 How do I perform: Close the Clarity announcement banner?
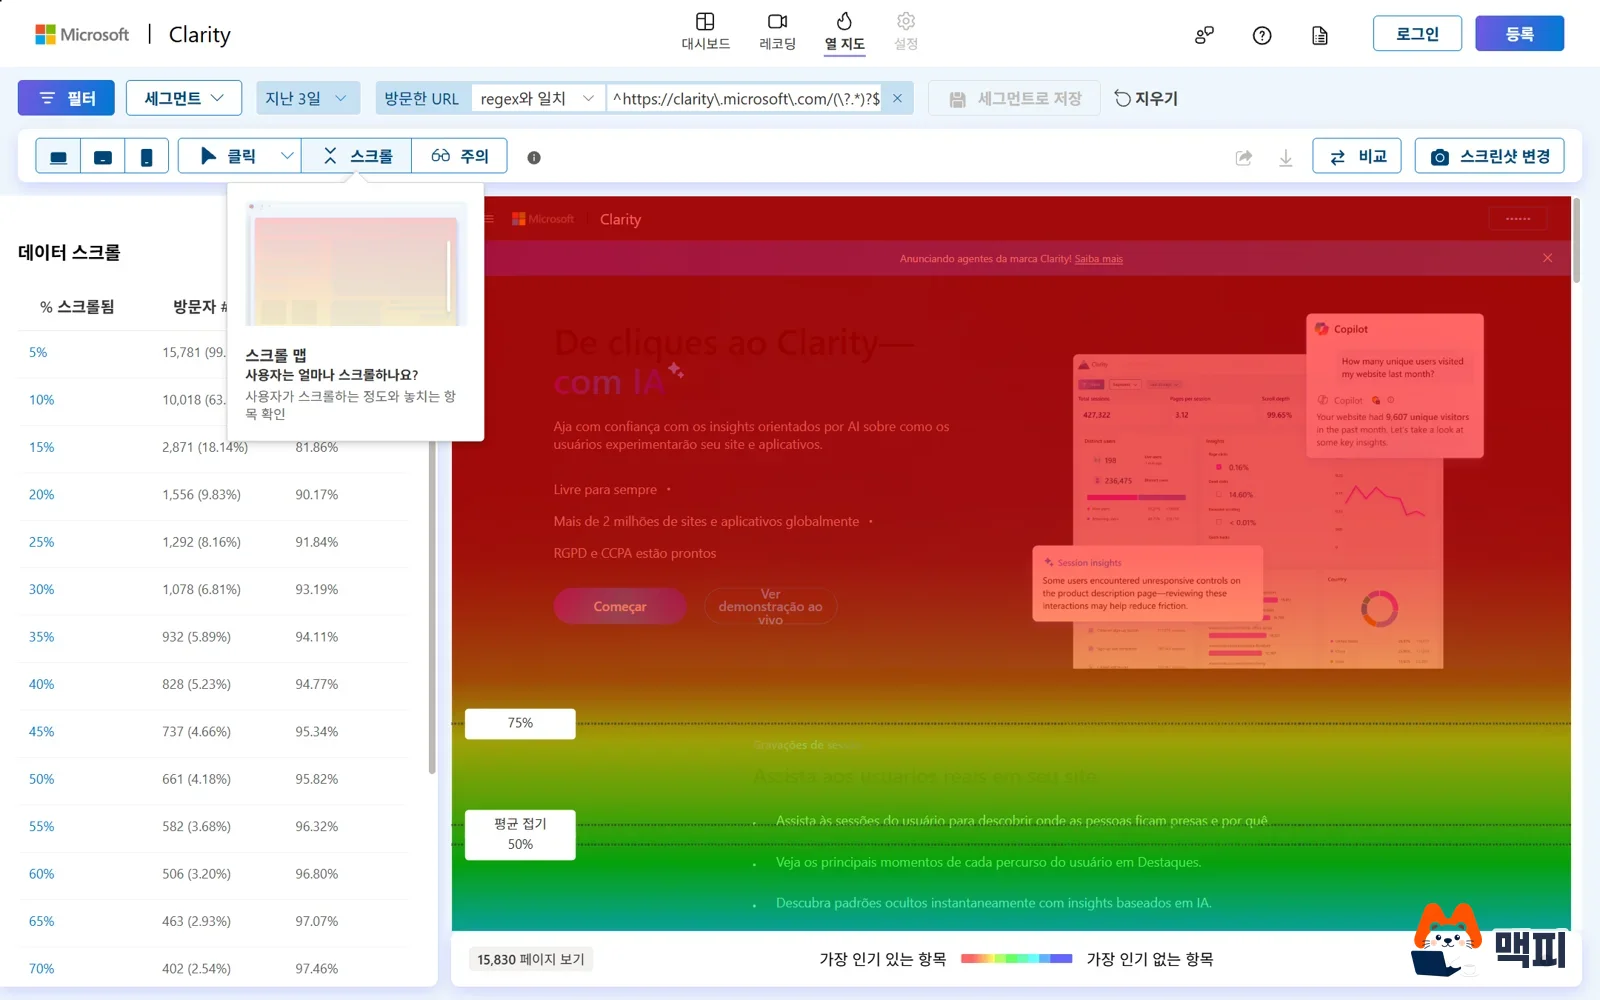pos(1547,258)
